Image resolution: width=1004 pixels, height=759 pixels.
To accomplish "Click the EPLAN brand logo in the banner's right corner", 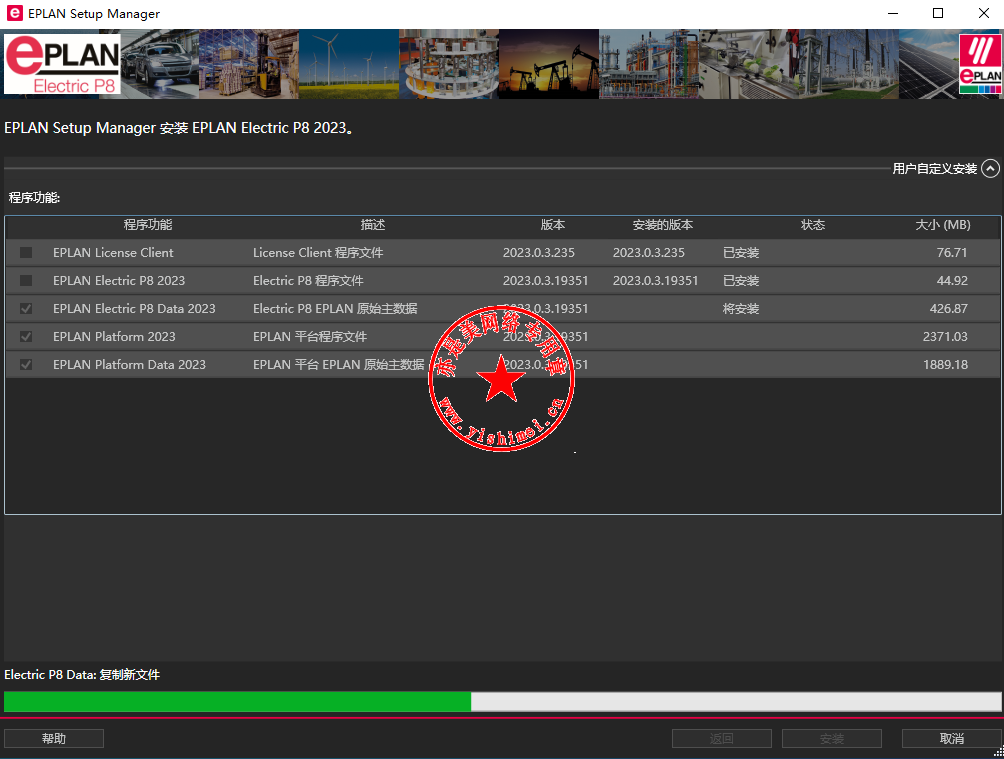I will (x=980, y=64).
